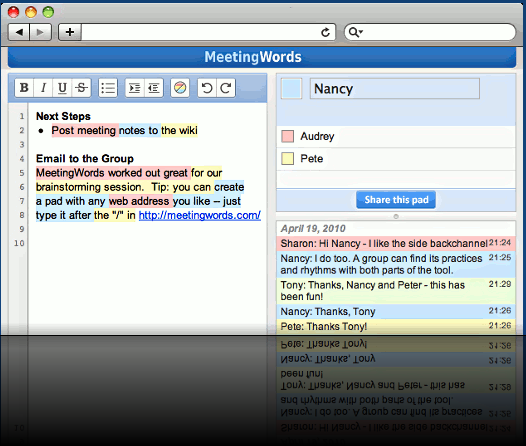Click the 'a pad with any web address' line
This screenshot has height=446, width=526.
tap(138, 201)
